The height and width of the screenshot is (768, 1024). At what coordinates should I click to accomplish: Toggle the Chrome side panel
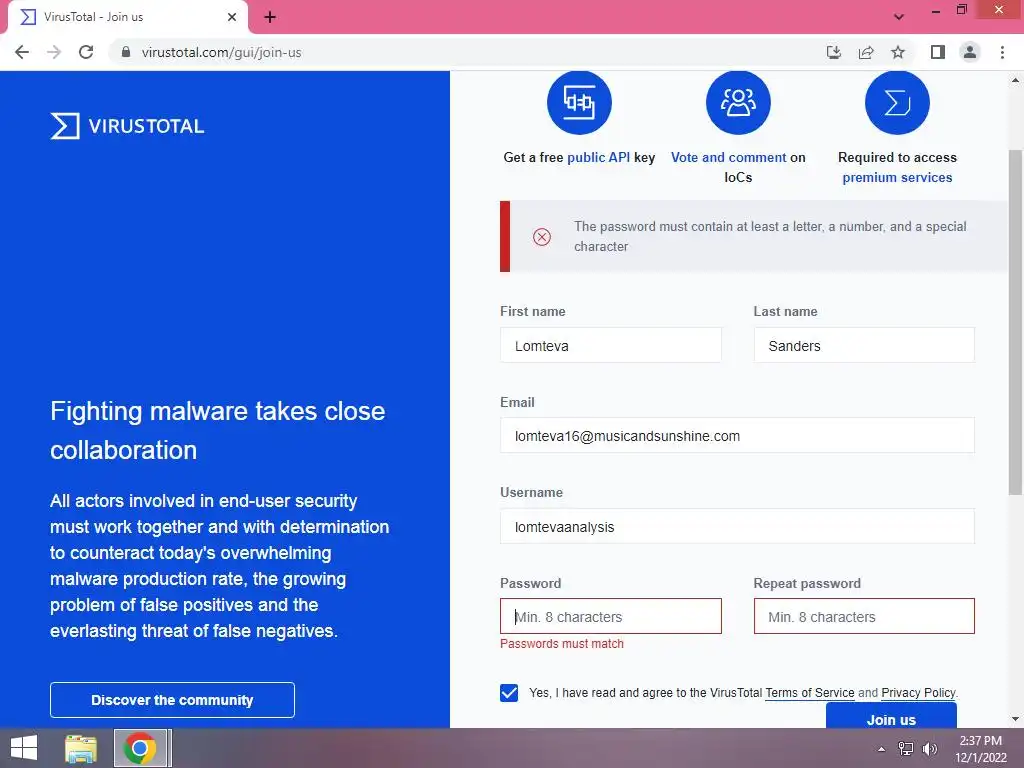[x=938, y=52]
